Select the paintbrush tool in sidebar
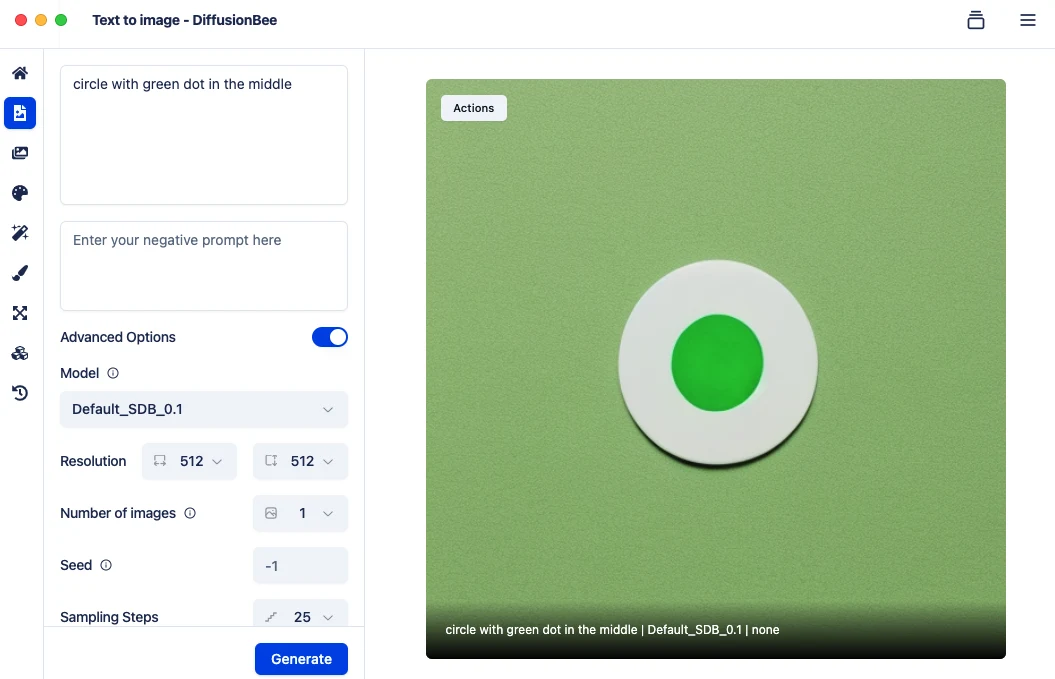Viewport: 1055px width, 679px height. pyautogui.click(x=20, y=273)
